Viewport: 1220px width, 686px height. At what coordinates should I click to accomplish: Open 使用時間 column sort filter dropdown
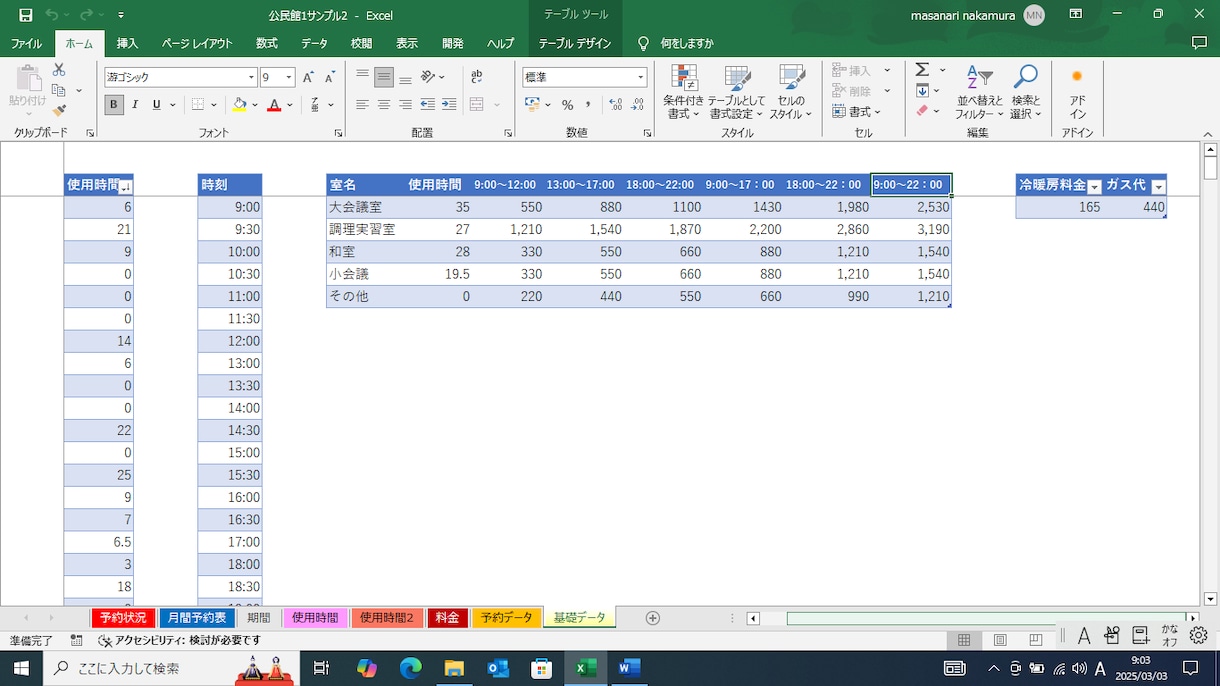tap(125, 187)
